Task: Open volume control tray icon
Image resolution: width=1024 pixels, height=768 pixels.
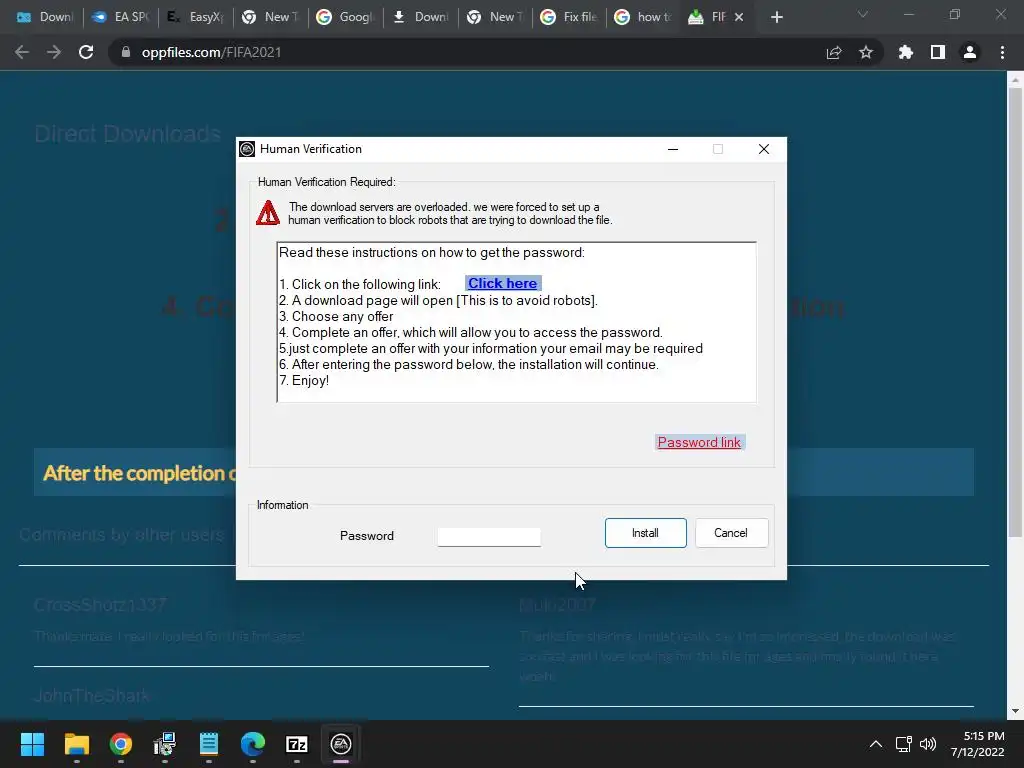Action: 927,744
